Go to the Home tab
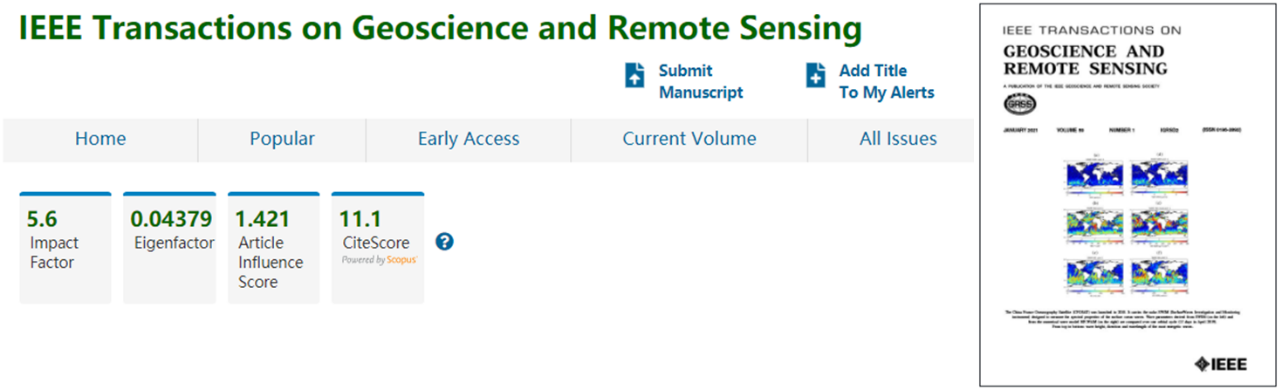The image size is (1282, 390). [x=100, y=140]
